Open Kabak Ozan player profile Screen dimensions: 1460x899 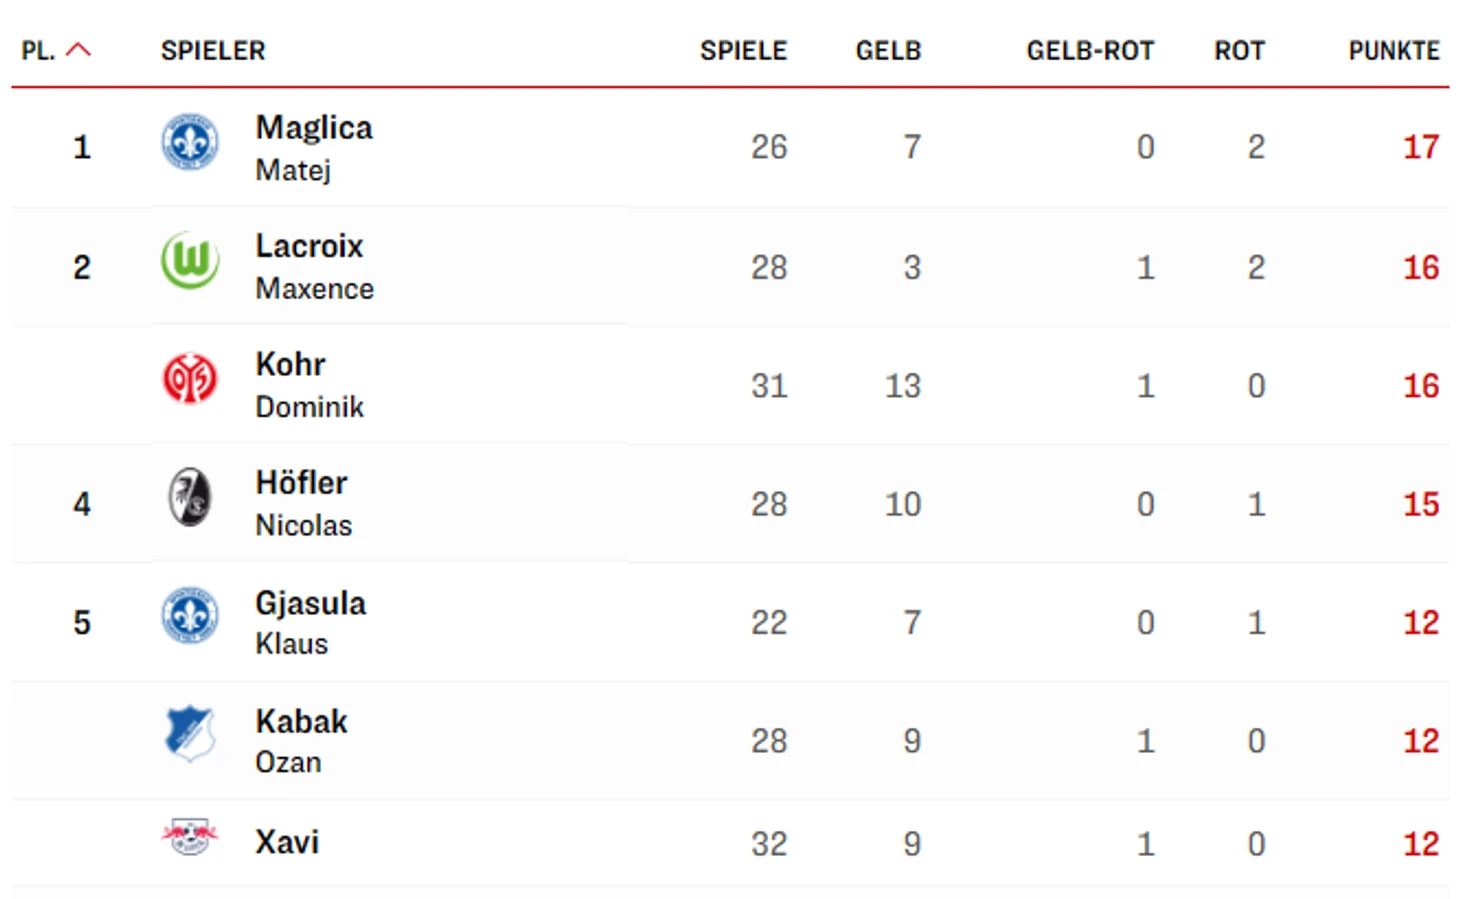[x=300, y=740]
